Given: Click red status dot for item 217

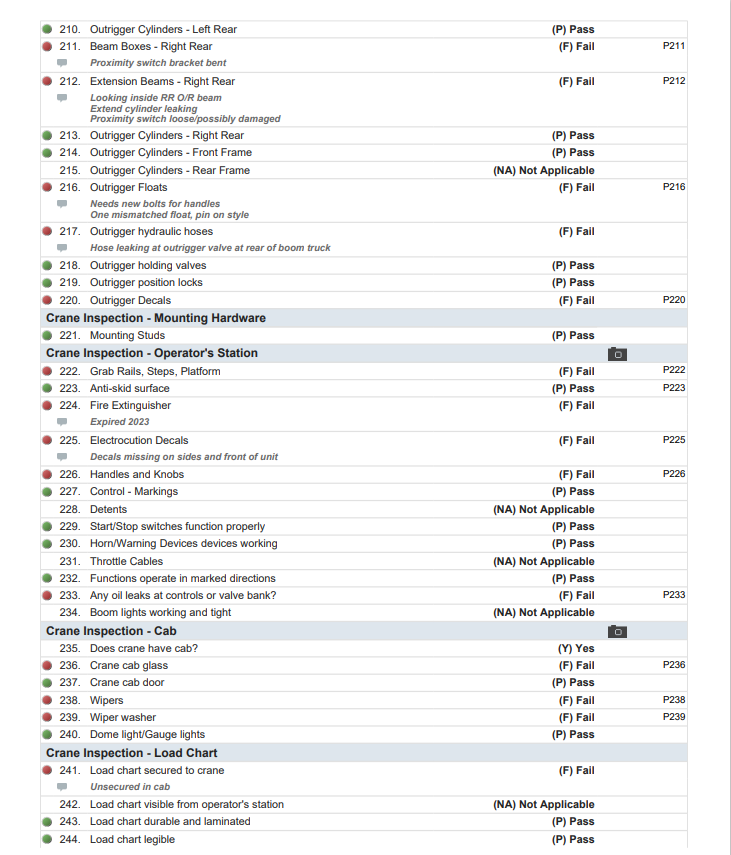Looking at the screenshot, I should point(47,231).
